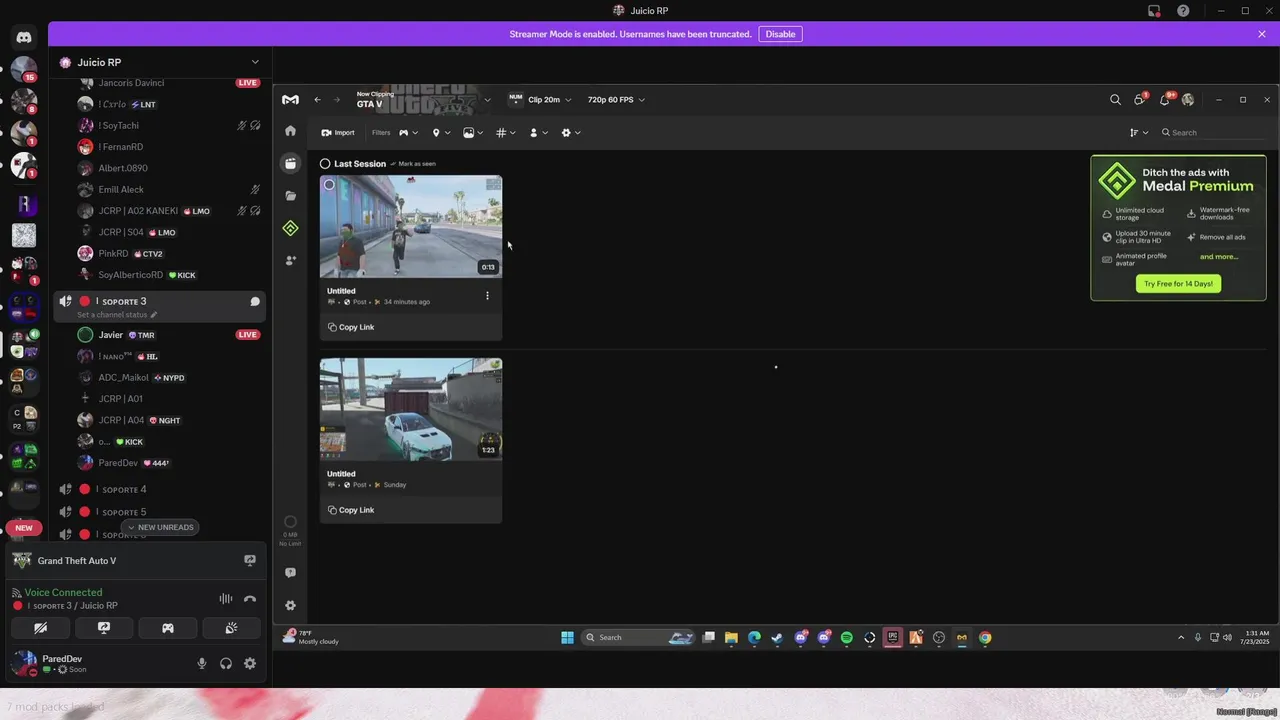Viewport: 1280px width, 720px height.
Task: Copy link of the 34 minutes ago clip
Action: 351,327
